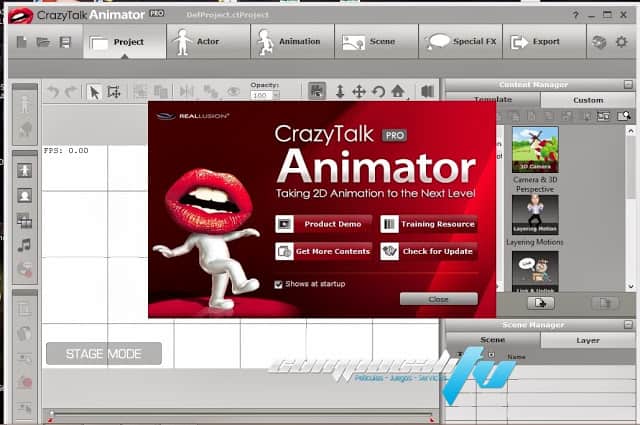This screenshot has width=640, height=425.
Task: Switch to the Animation tab
Action: click(292, 42)
